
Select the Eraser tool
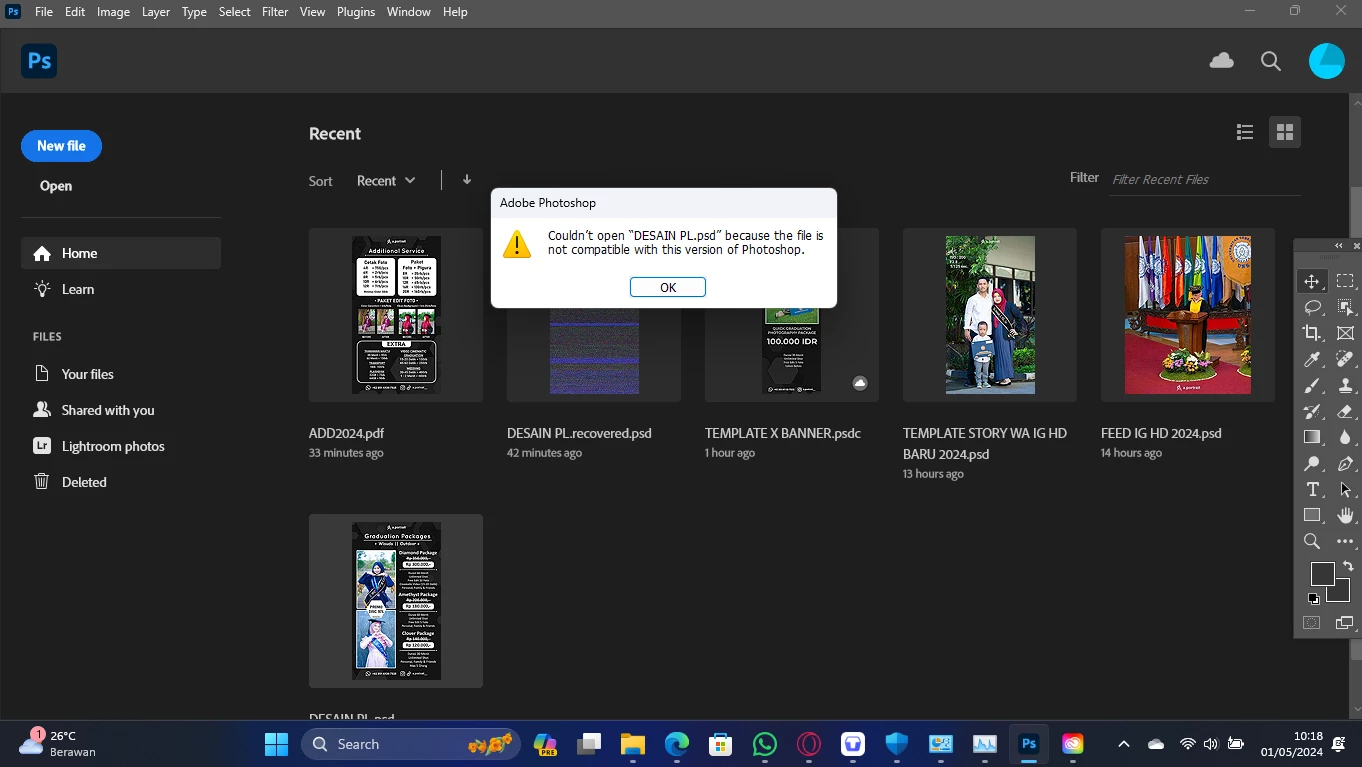tap(1345, 411)
